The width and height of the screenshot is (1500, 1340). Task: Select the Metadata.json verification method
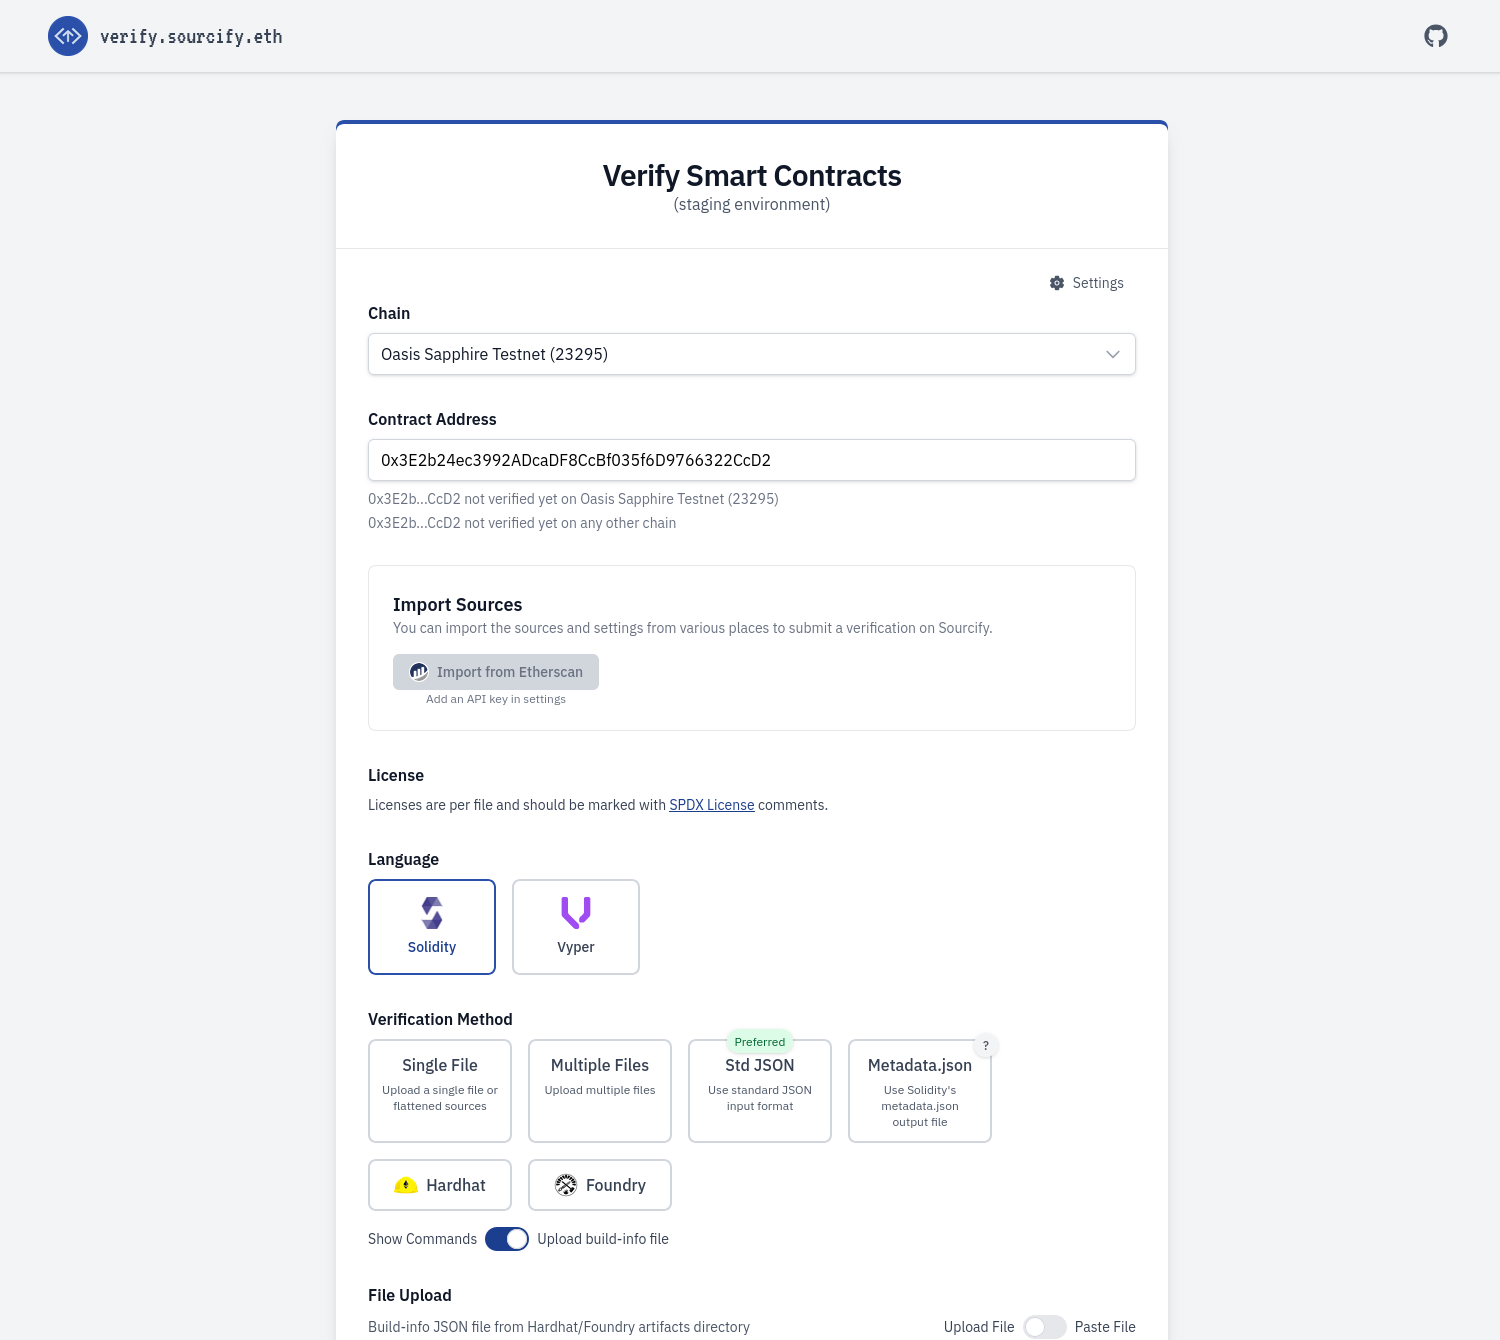click(x=919, y=1090)
